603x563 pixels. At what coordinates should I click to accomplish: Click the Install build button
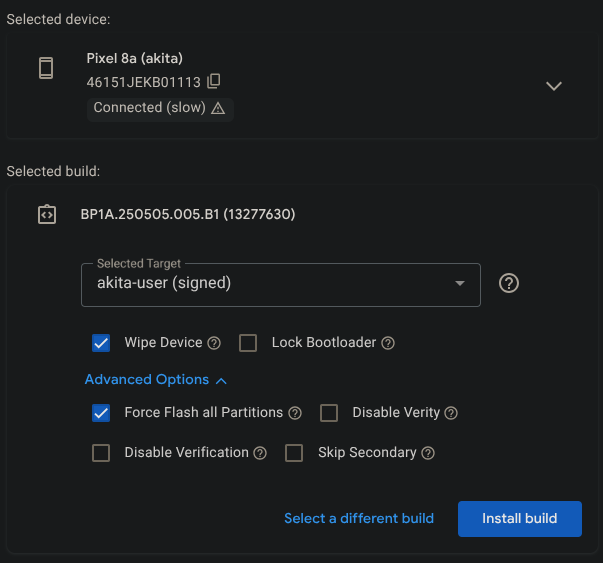coord(519,519)
